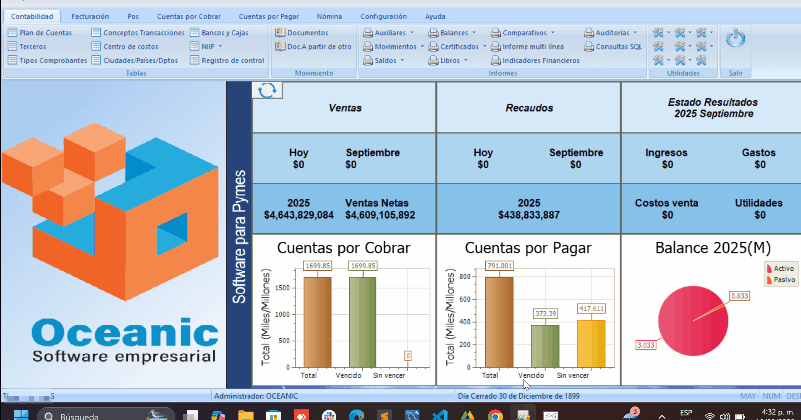Switch to the Facturación tab

click(x=90, y=17)
